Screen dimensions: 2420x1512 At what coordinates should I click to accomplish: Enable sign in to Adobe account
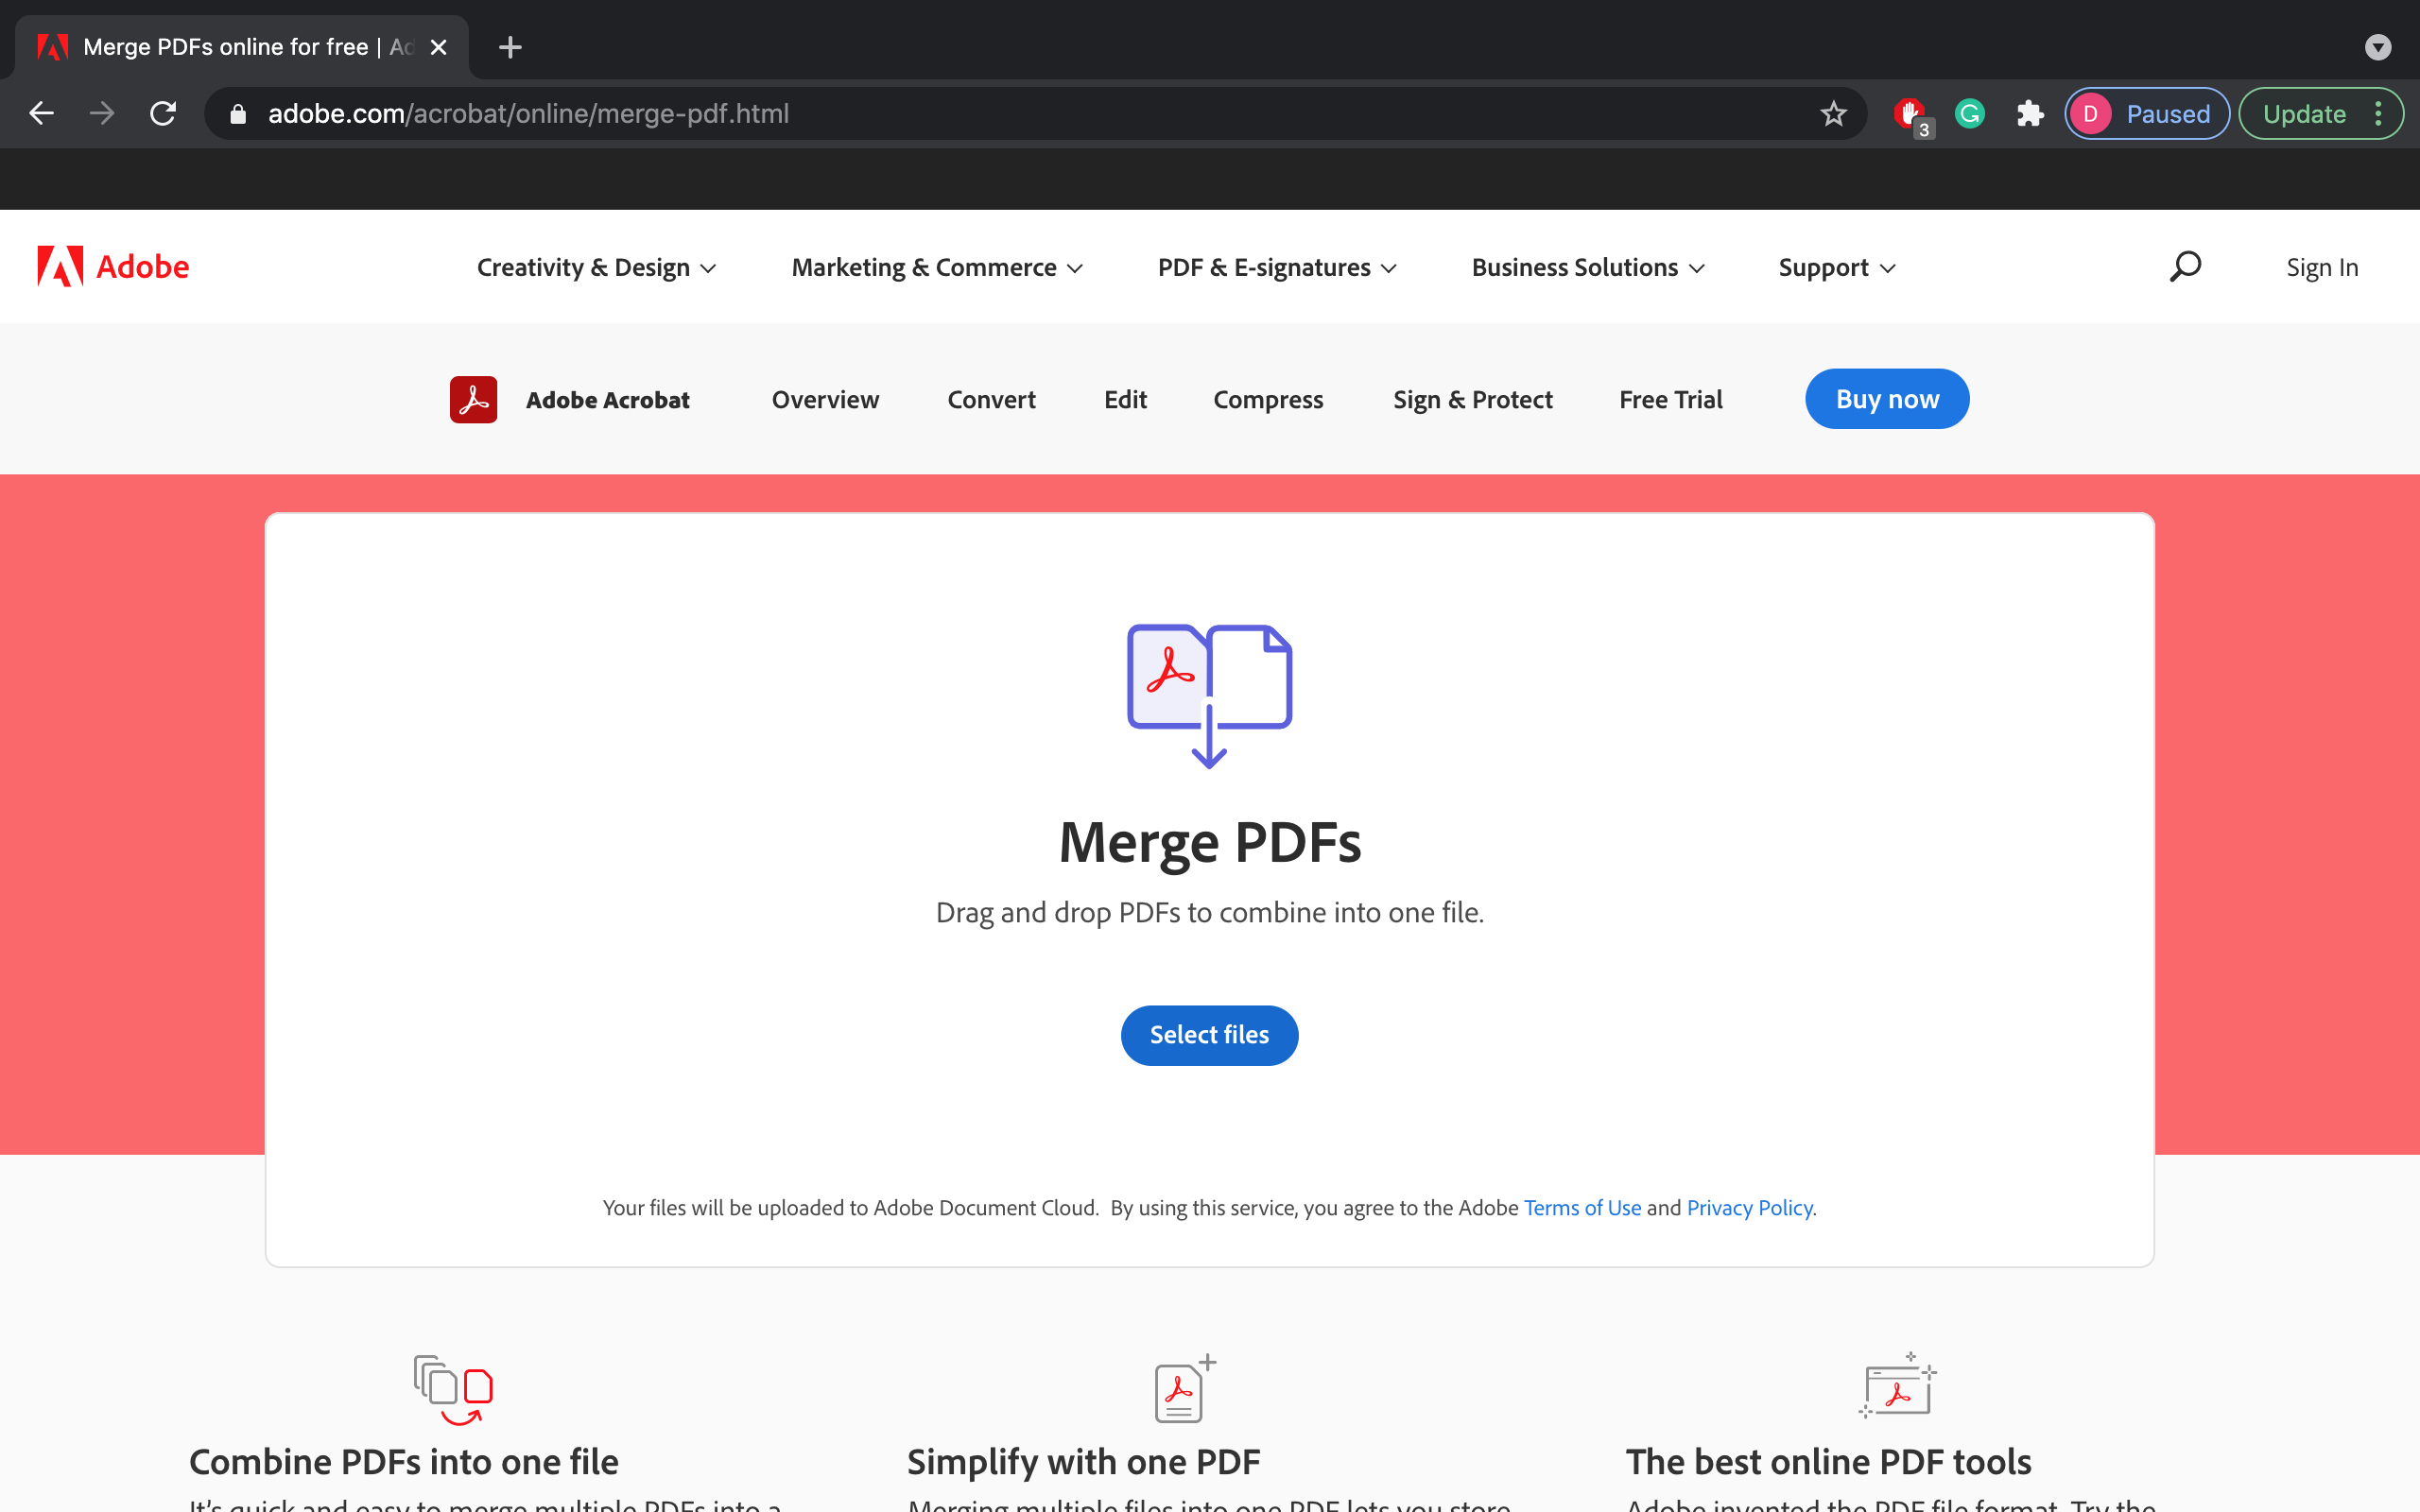pos(2323,266)
